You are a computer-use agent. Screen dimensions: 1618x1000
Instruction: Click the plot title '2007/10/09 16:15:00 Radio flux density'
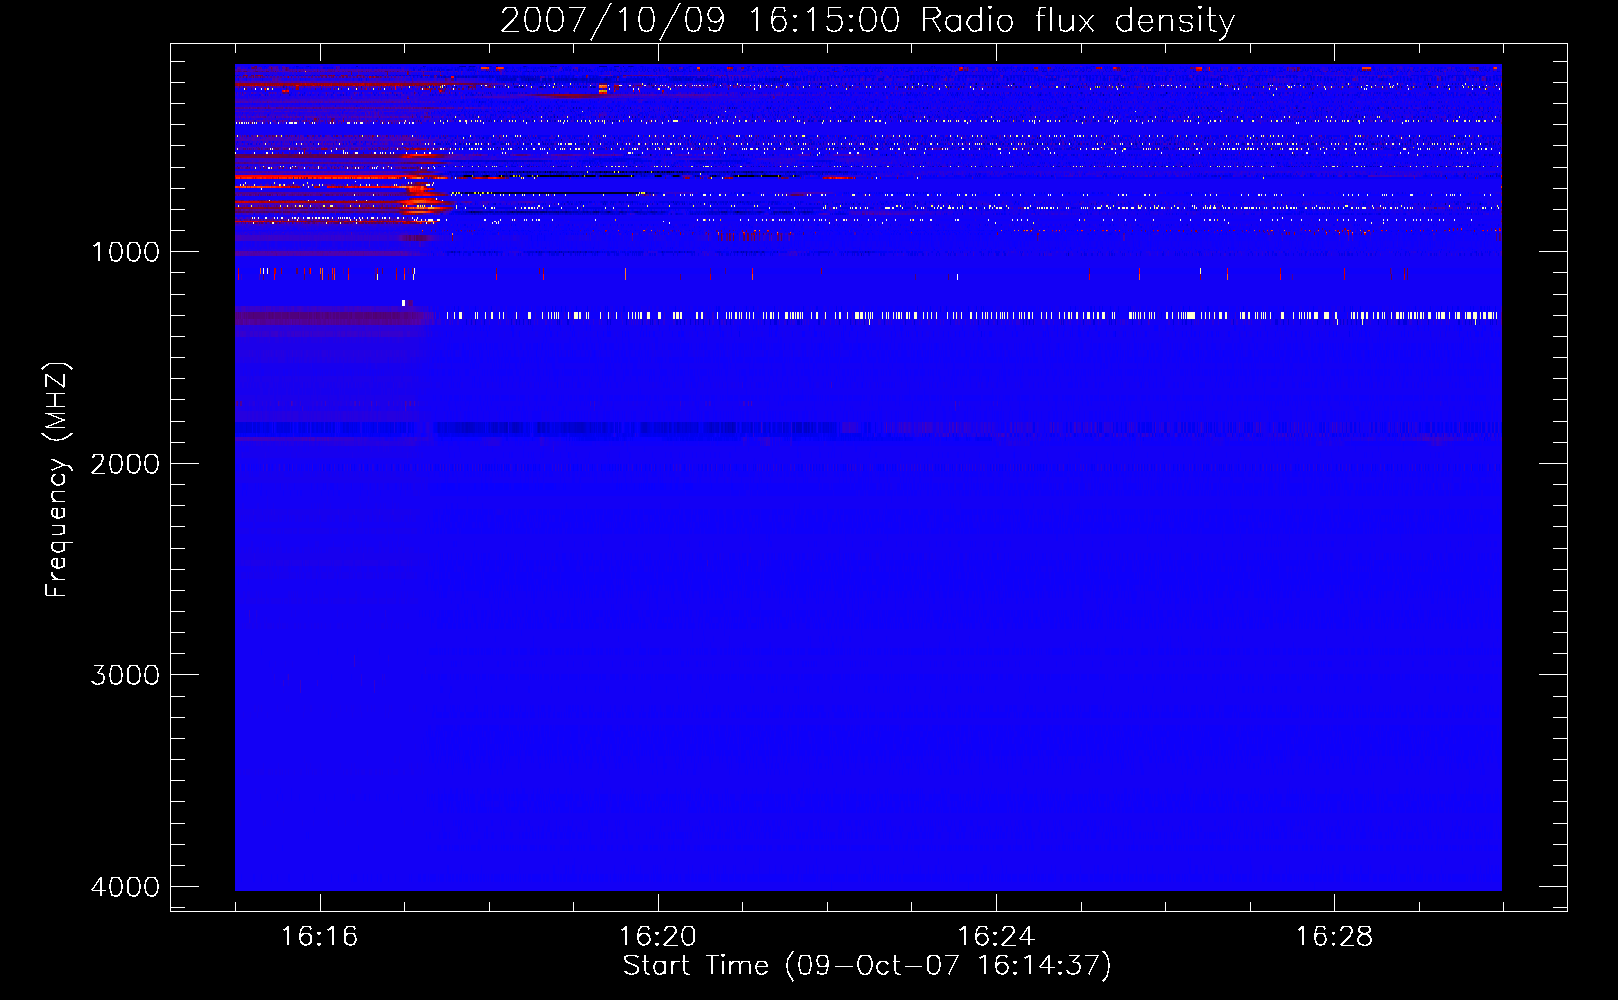867,20
